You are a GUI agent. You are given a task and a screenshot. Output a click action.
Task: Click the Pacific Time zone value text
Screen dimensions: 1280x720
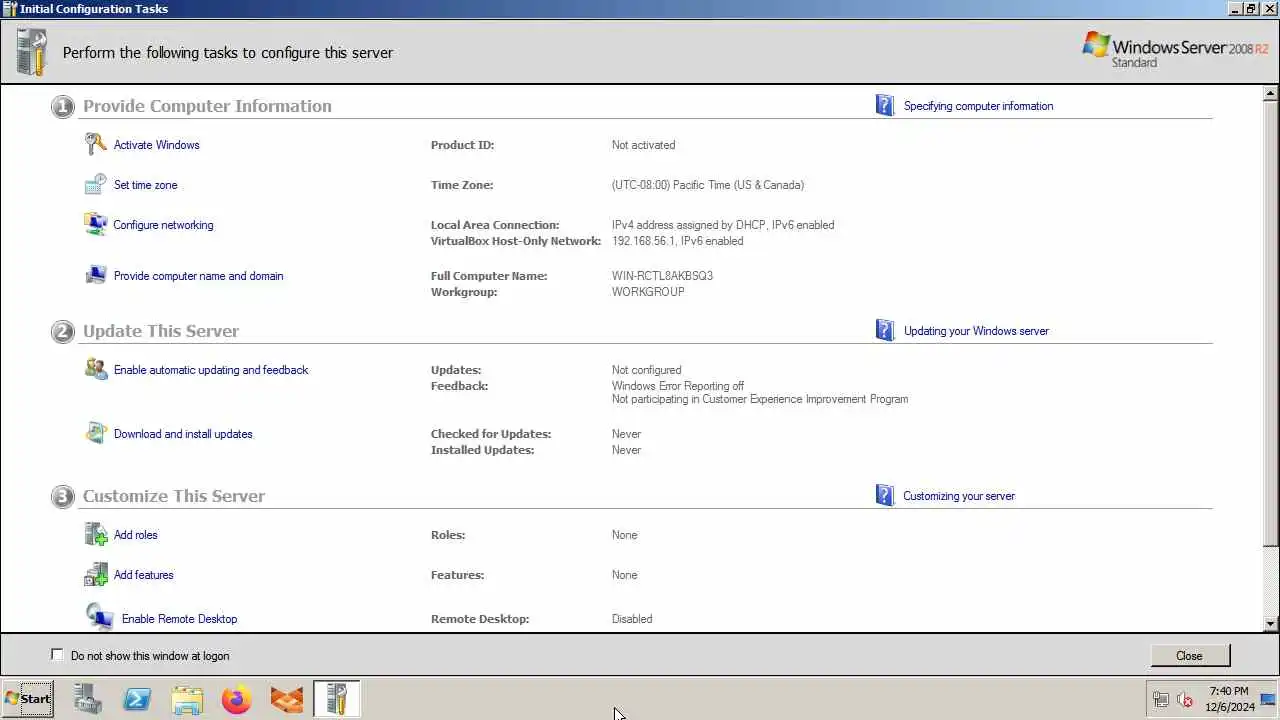click(708, 185)
